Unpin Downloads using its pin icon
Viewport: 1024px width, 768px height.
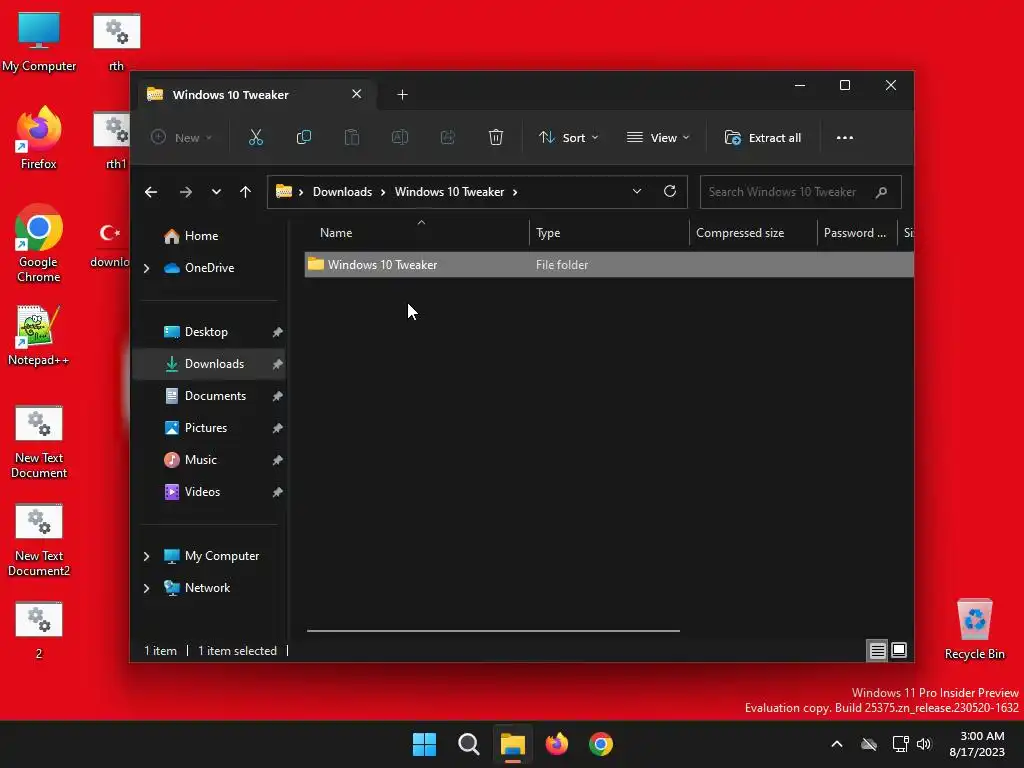pyautogui.click(x=277, y=364)
